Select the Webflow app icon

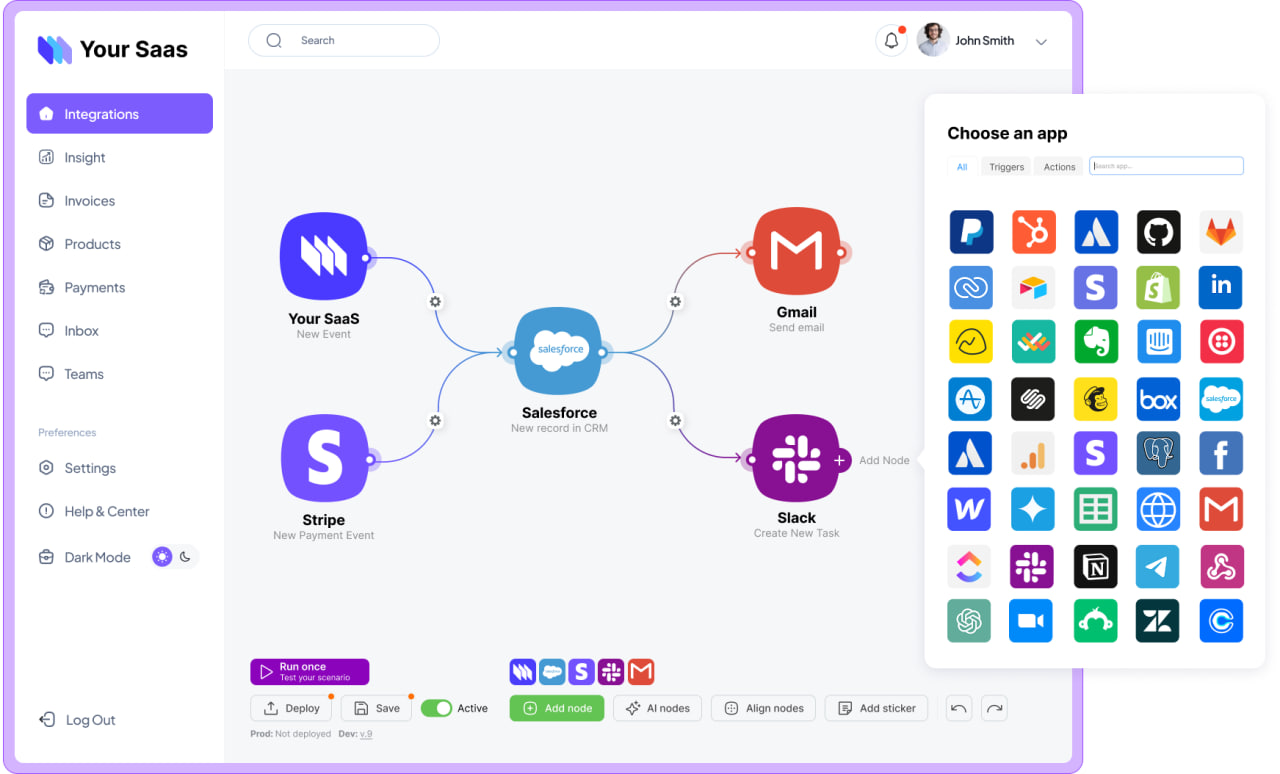click(x=971, y=510)
